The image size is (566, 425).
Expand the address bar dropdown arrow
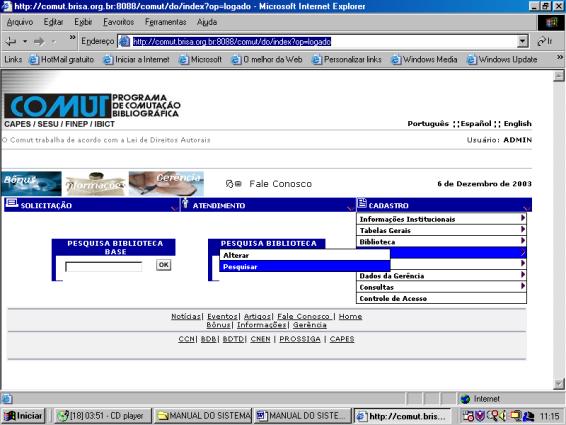[522, 42]
